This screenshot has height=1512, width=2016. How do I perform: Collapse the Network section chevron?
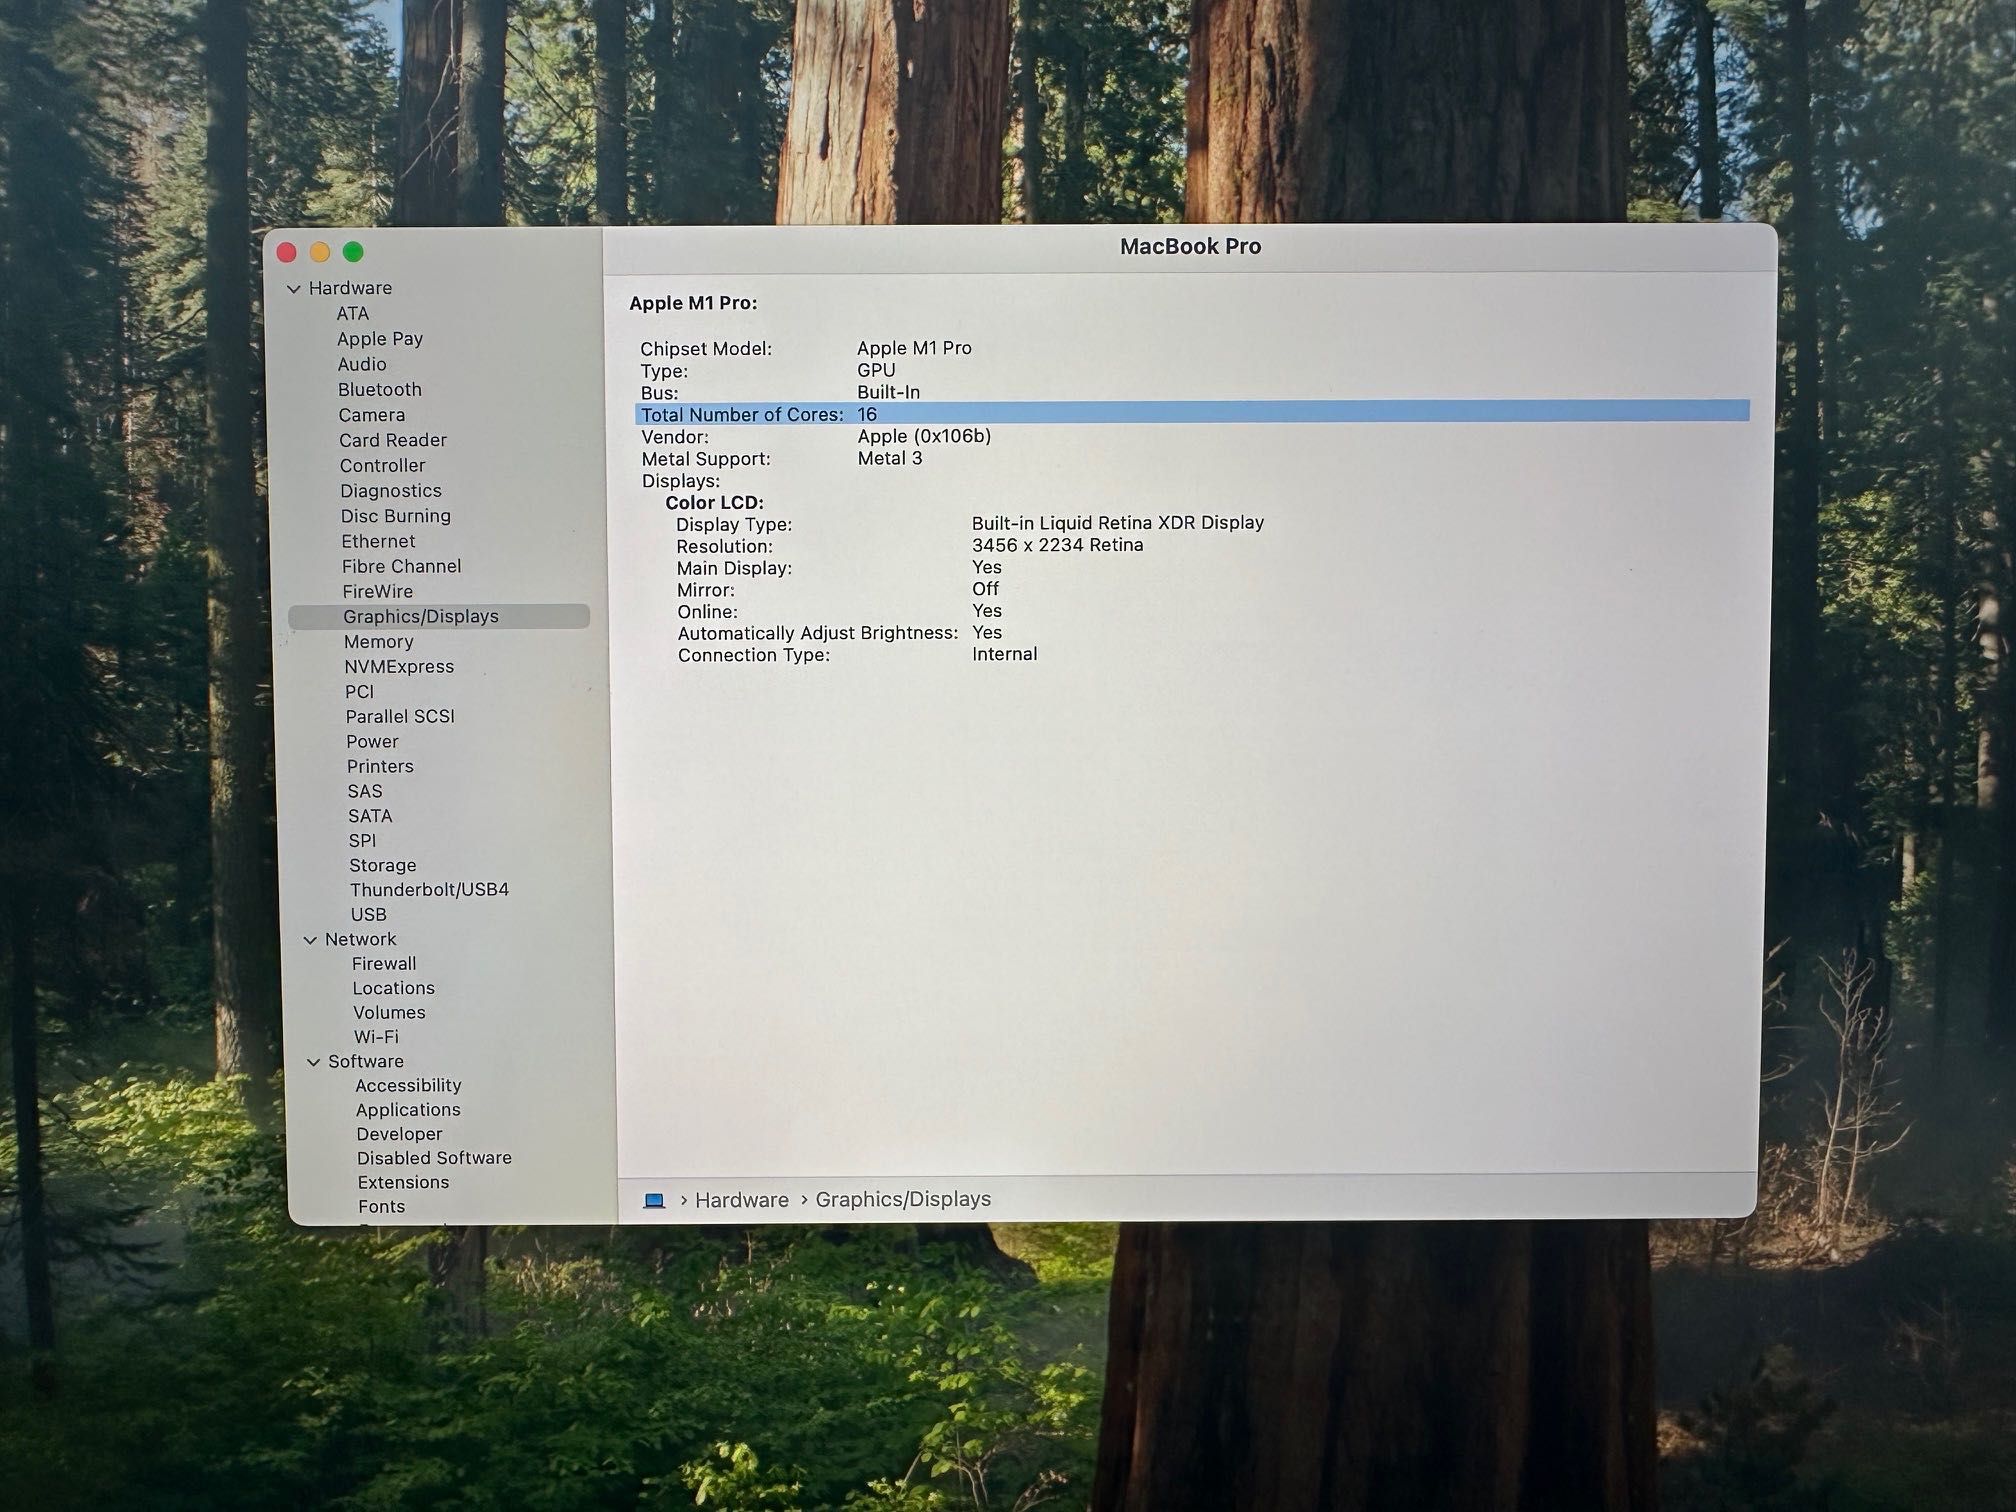pyautogui.click(x=311, y=940)
